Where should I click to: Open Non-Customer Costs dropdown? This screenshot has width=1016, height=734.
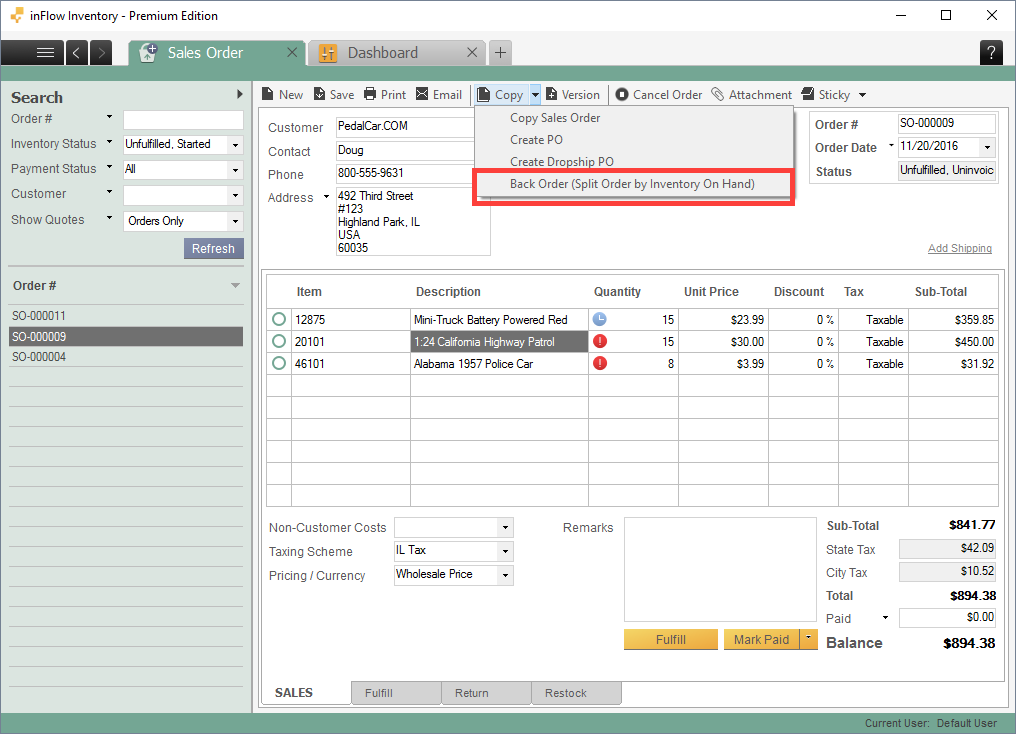click(505, 527)
